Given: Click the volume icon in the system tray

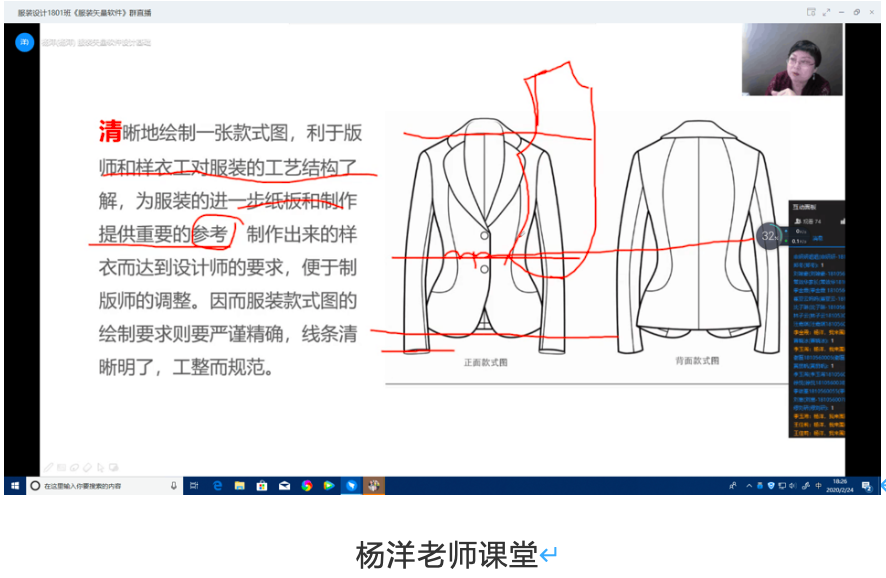Looking at the screenshot, I should 794,486.
